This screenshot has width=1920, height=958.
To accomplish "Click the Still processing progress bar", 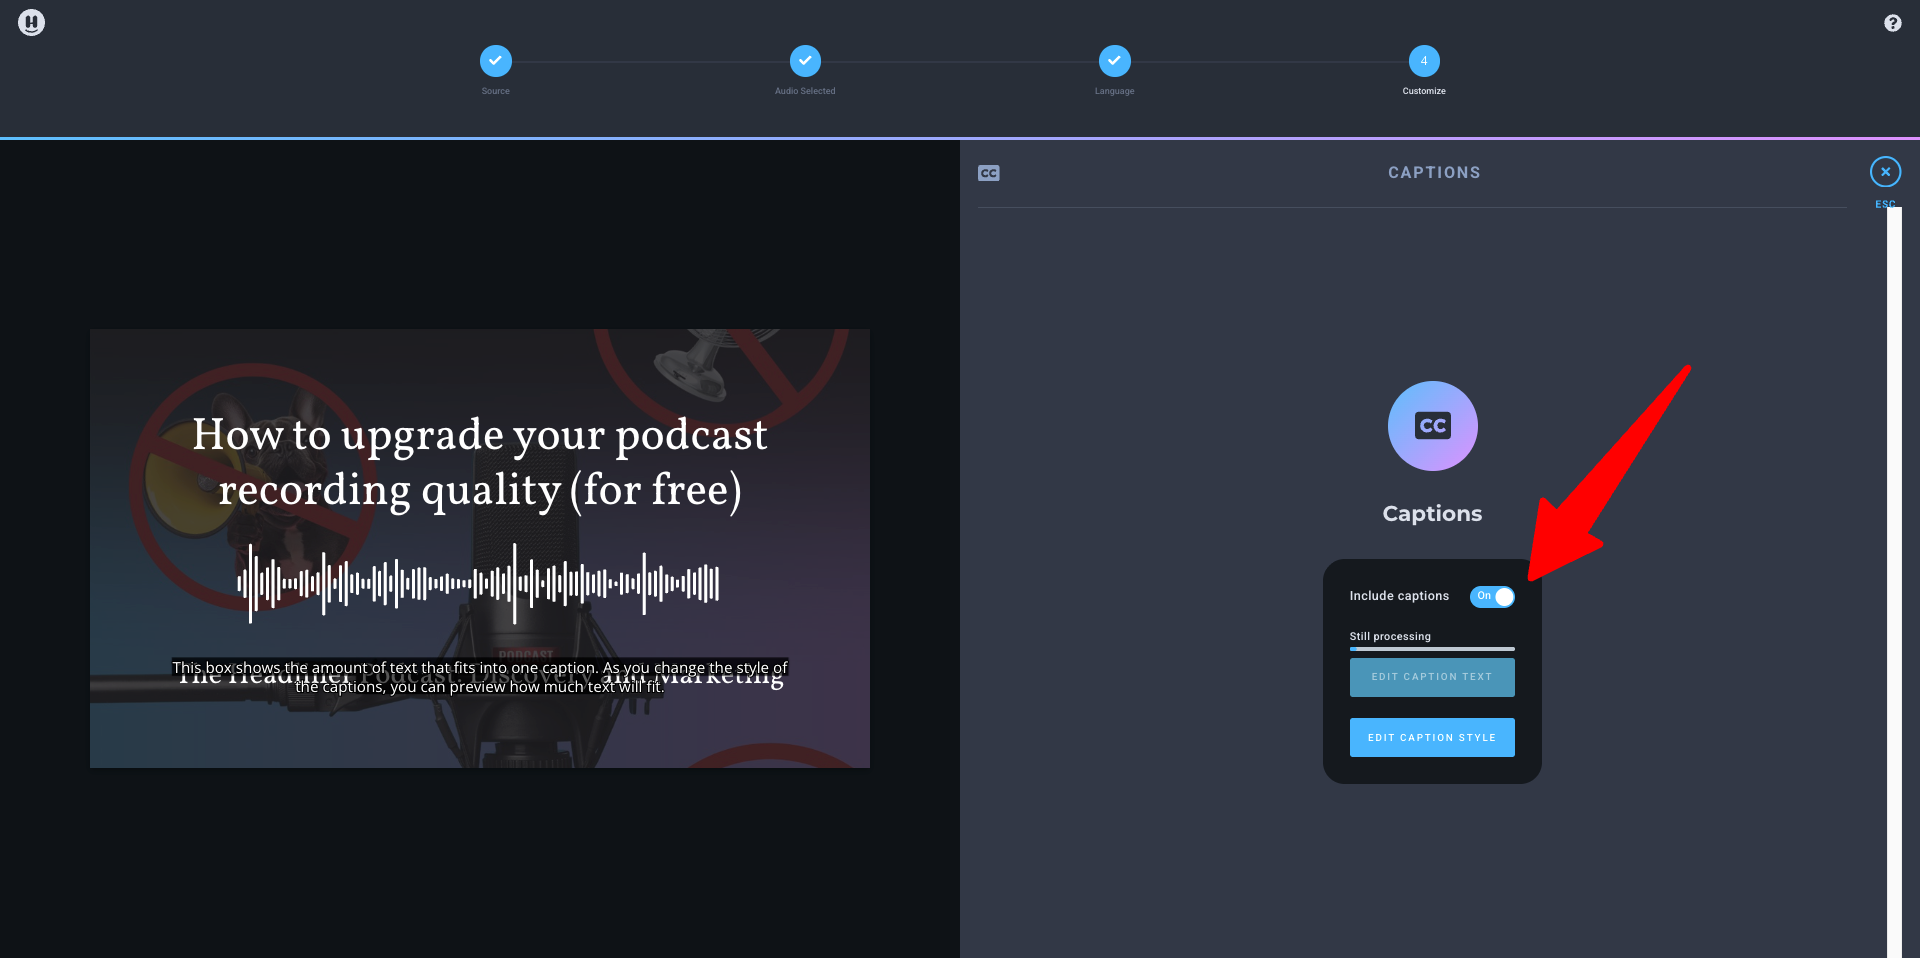I will tap(1431, 651).
